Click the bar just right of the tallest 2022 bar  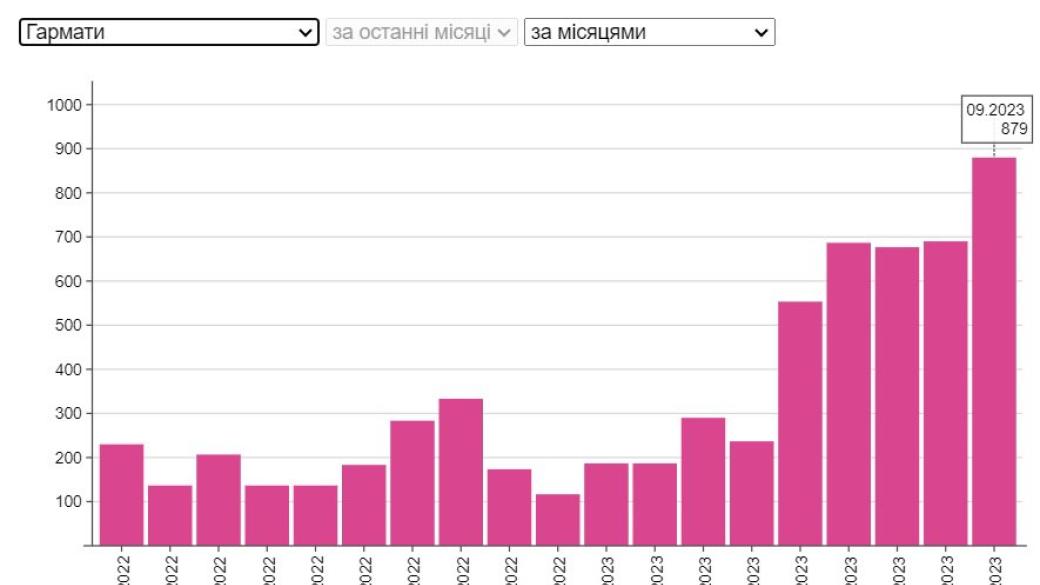[509, 506]
